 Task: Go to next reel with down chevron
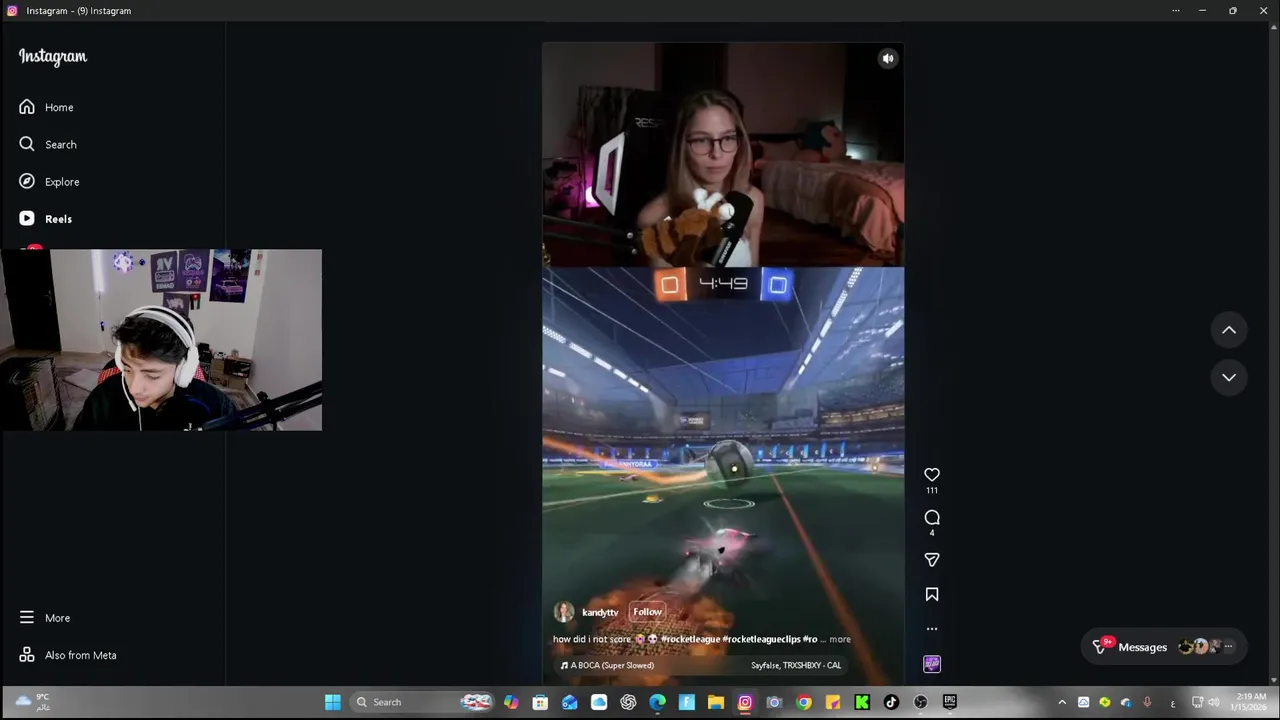point(1229,377)
